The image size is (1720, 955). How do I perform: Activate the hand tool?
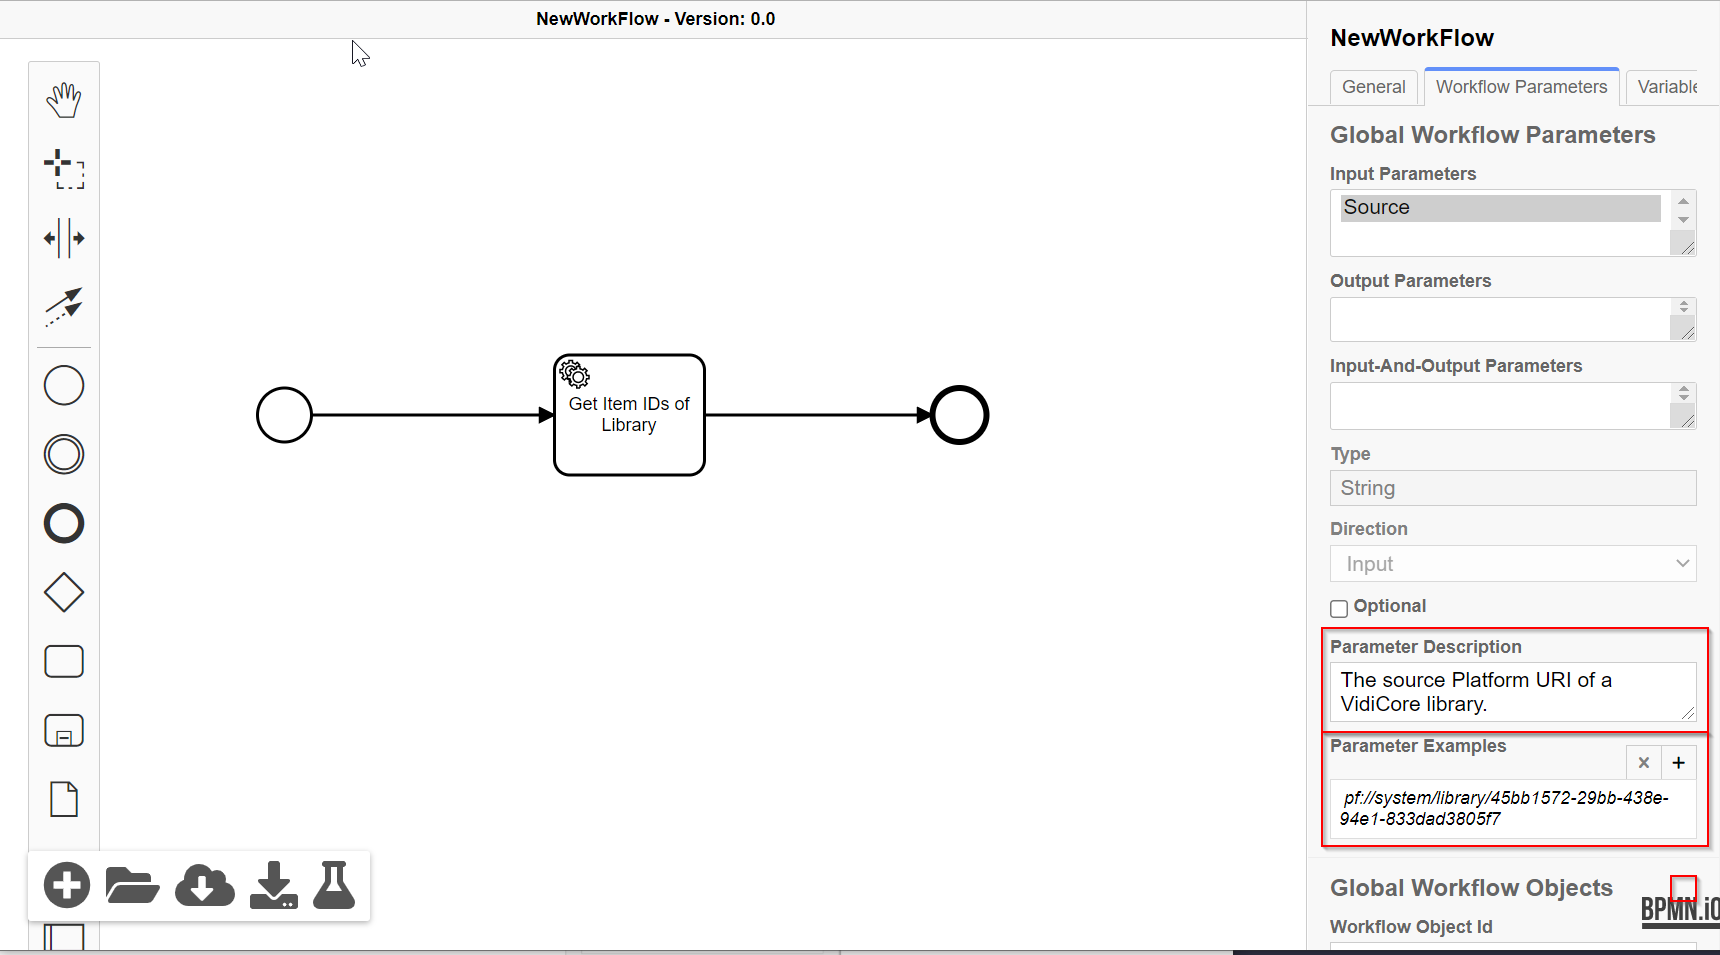click(x=64, y=100)
